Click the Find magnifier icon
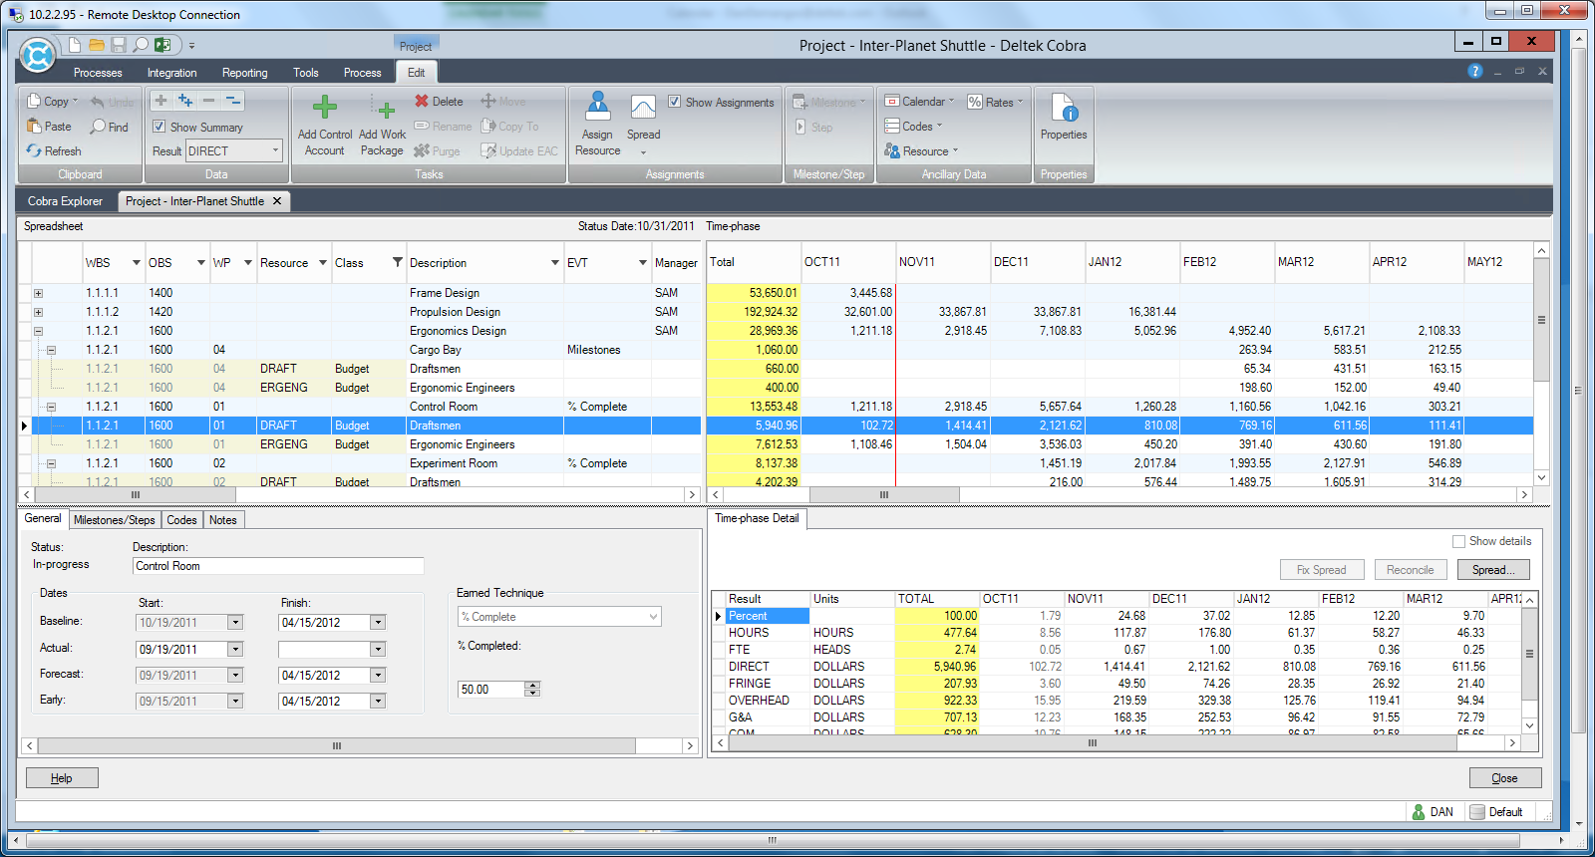The height and width of the screenshot is (857, 1595). 97,127
